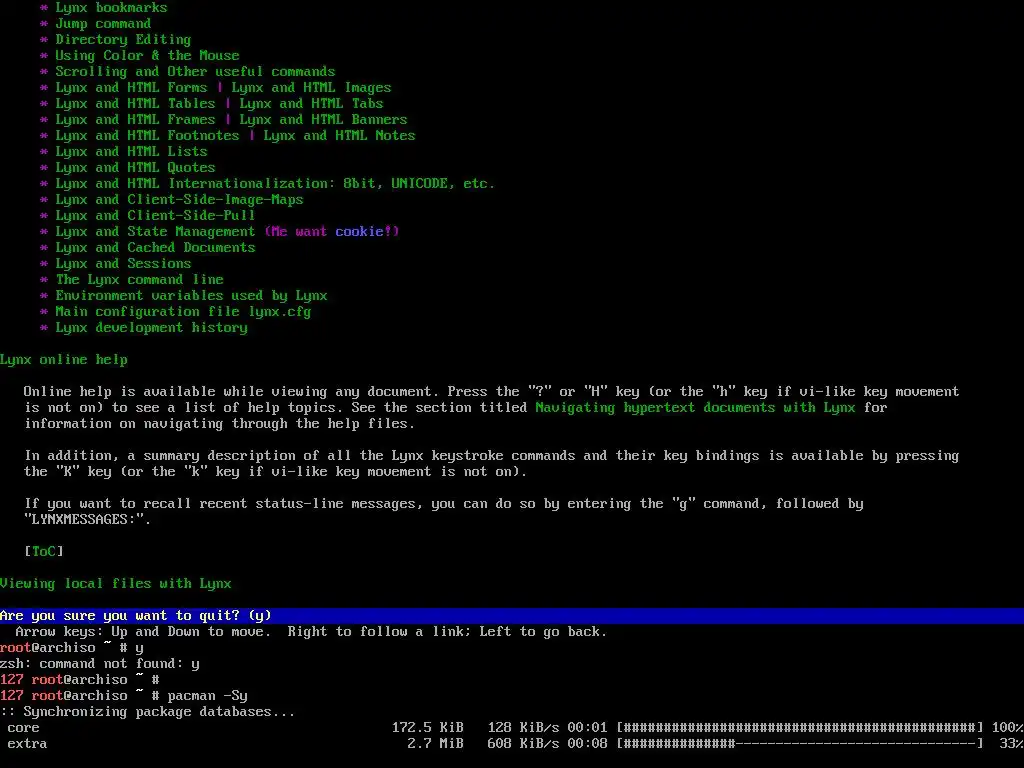Follow Lynx and HTML Tables link
This screenshot has height=768, width=1024.
[135, 104]
